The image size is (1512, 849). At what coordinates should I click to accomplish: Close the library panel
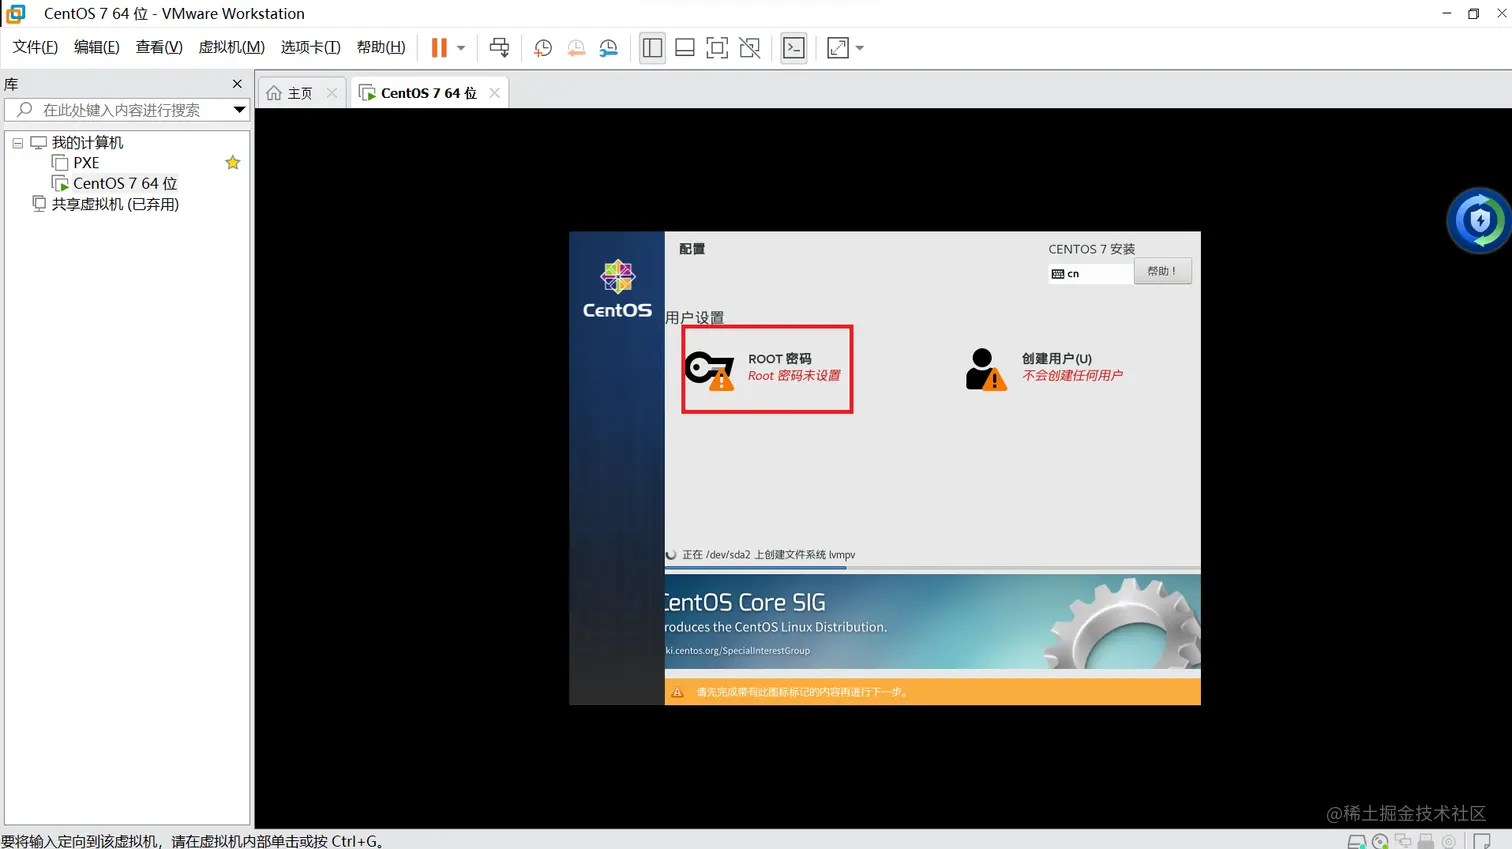(x=237, y=84)
